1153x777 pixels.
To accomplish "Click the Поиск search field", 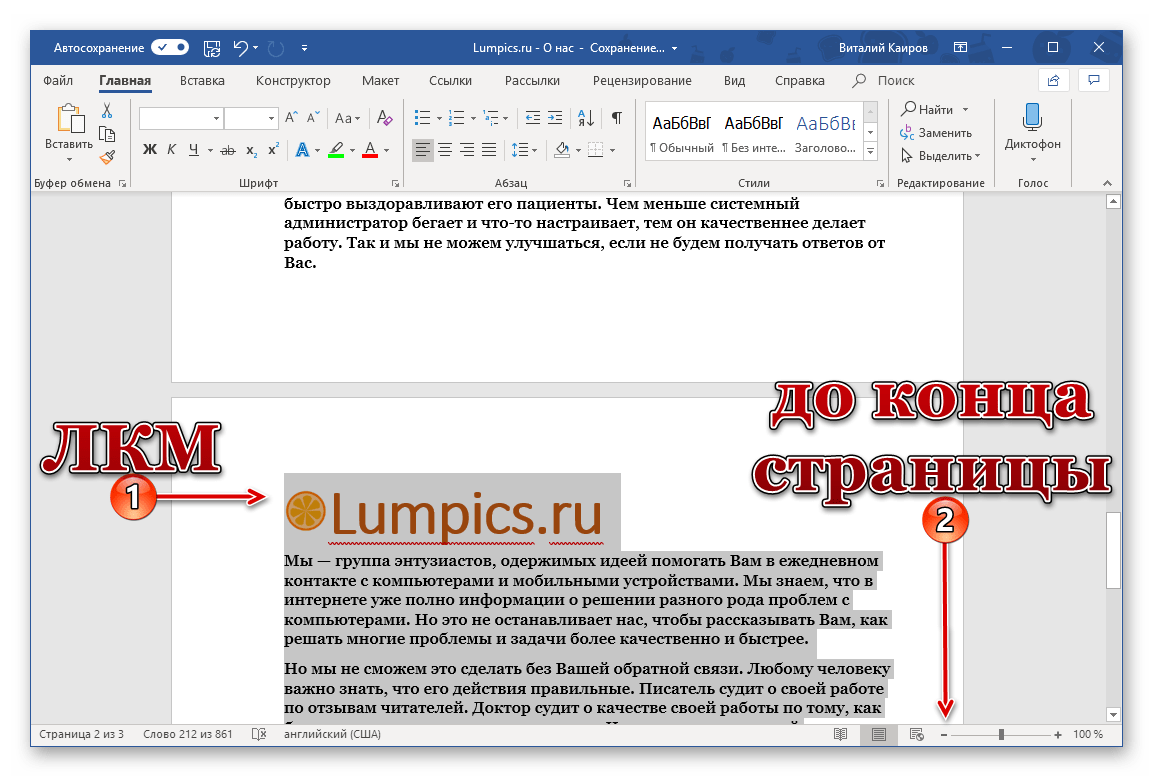I will pos(895,81).
